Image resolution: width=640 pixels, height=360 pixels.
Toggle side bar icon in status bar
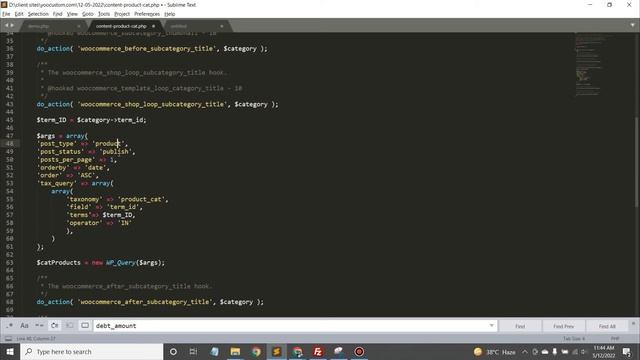click(x=8, y=339)
